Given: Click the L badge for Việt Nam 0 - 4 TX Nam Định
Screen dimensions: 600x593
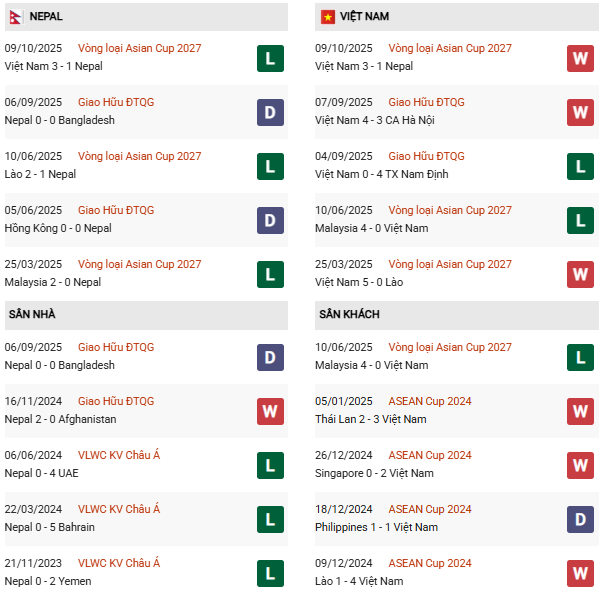Looking at the screenshot, I should point(580,166).
